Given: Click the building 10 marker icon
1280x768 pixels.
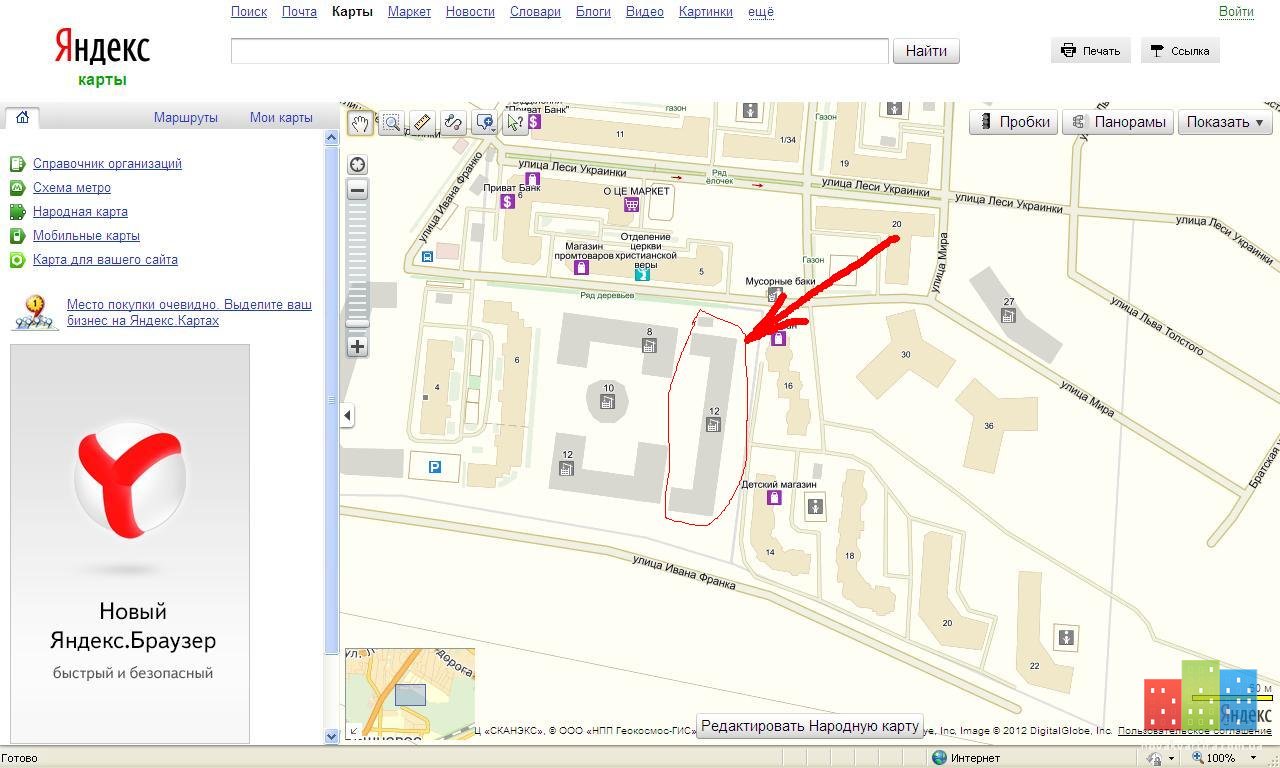Looking at the screenshot, I should coord(607,402).
